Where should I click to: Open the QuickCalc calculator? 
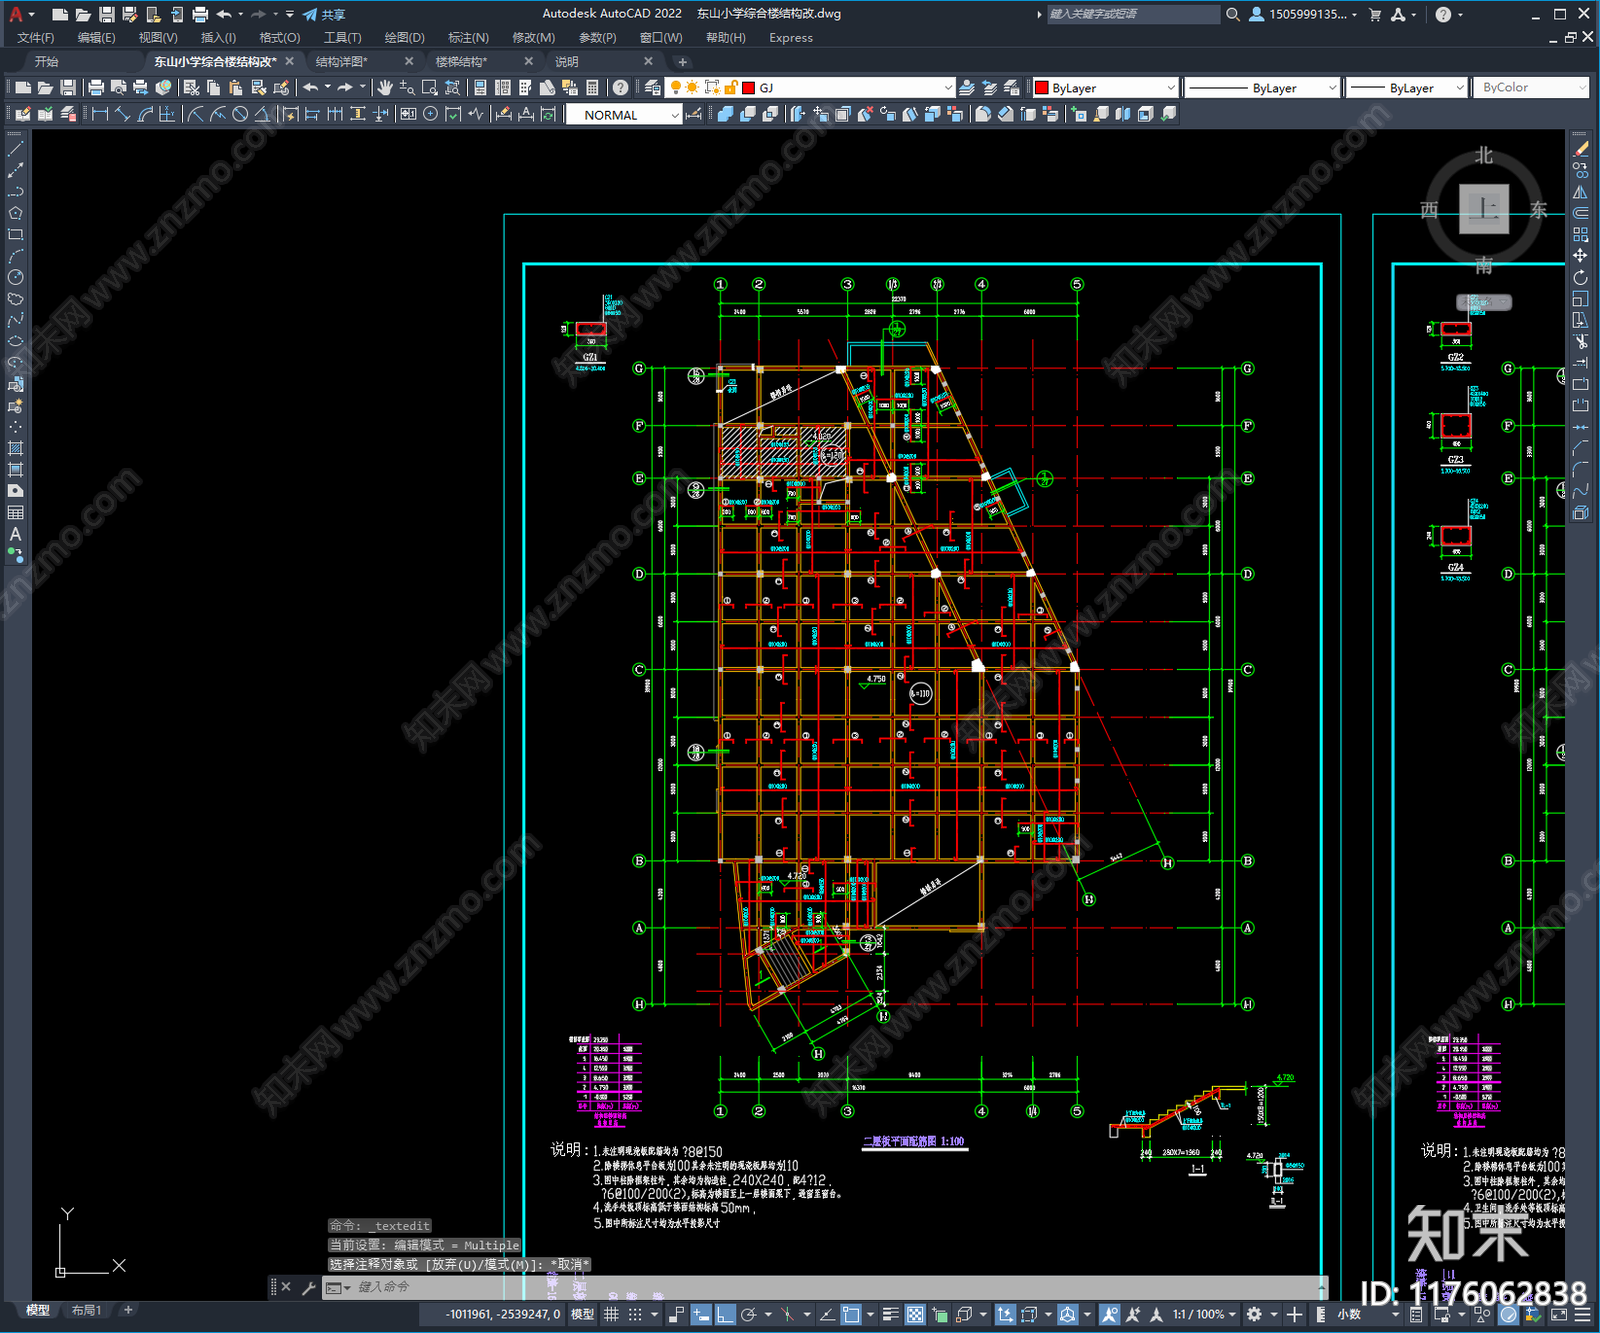[x=592, y=88]
